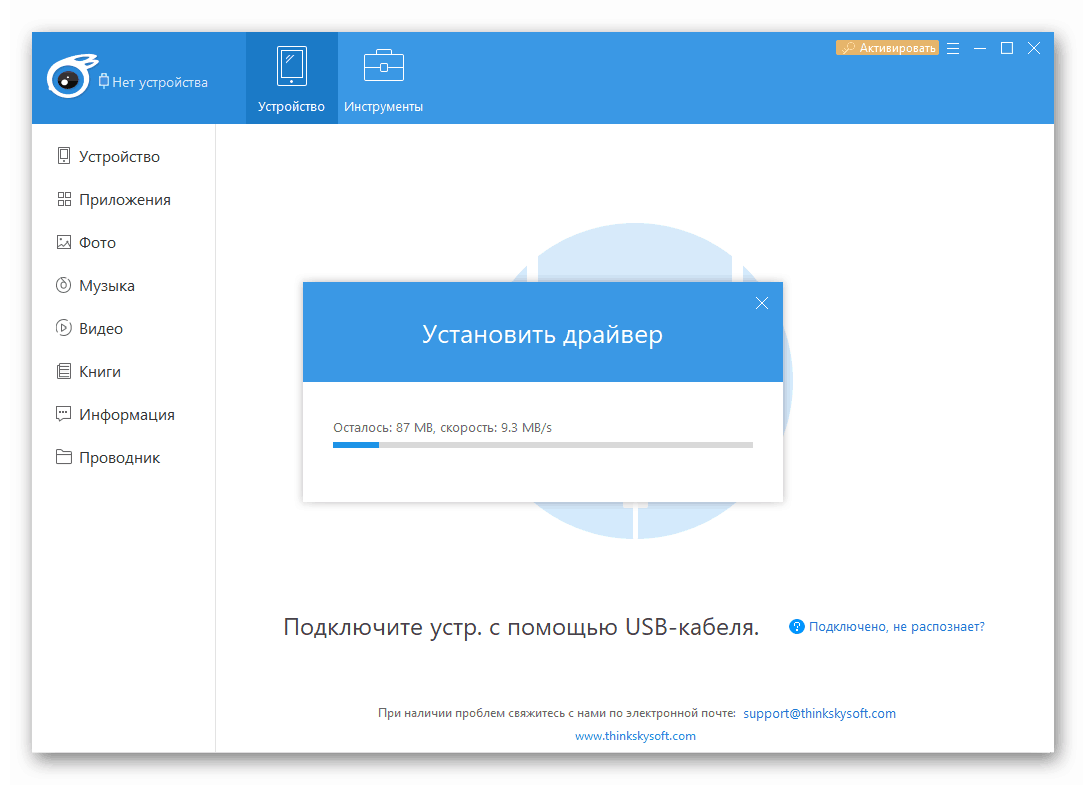Maximize the iTools window

pyautogui.click(x=1007, y=48)
